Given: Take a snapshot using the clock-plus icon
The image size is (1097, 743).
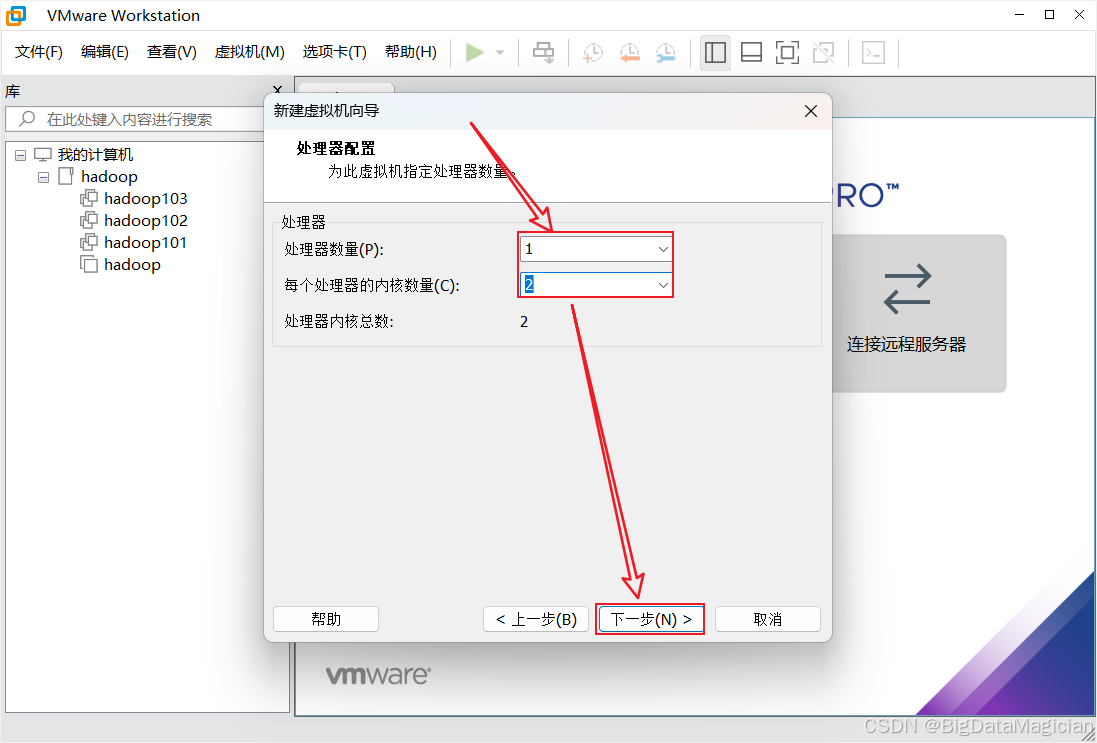Looking at the screenshot, I should [x=593, y=52].
